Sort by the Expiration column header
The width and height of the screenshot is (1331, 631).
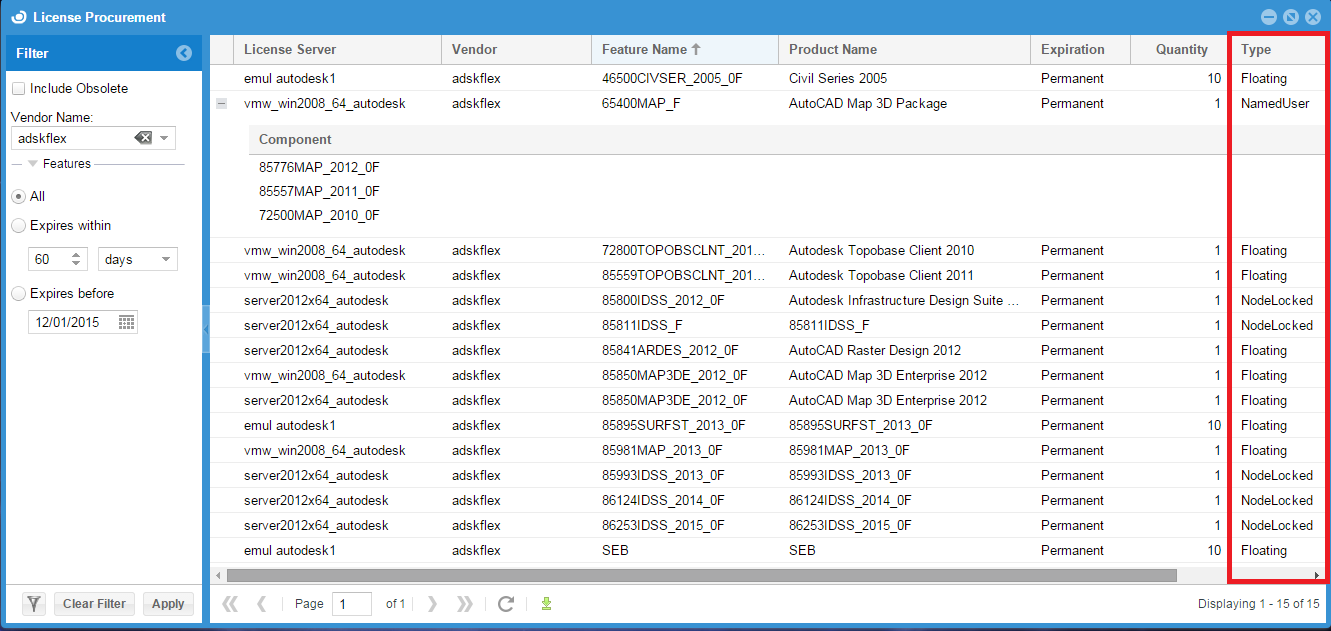1072,49
